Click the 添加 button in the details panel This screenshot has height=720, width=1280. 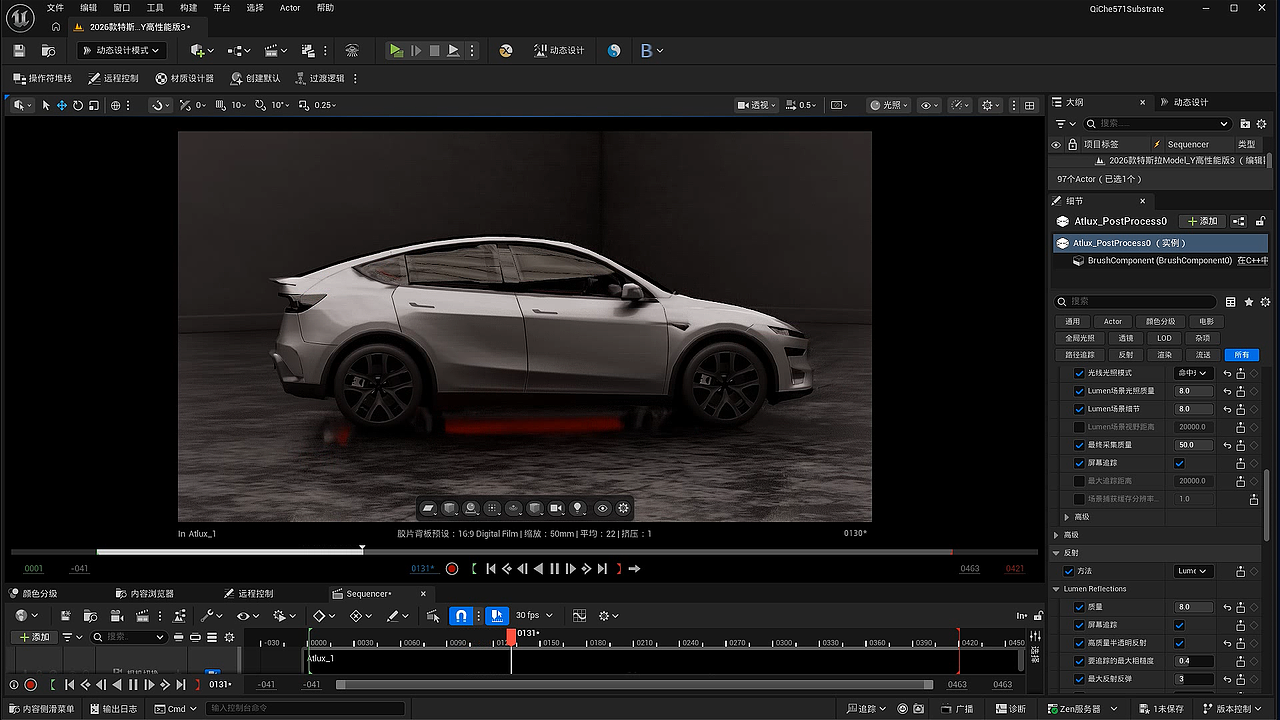(1202, 221)
